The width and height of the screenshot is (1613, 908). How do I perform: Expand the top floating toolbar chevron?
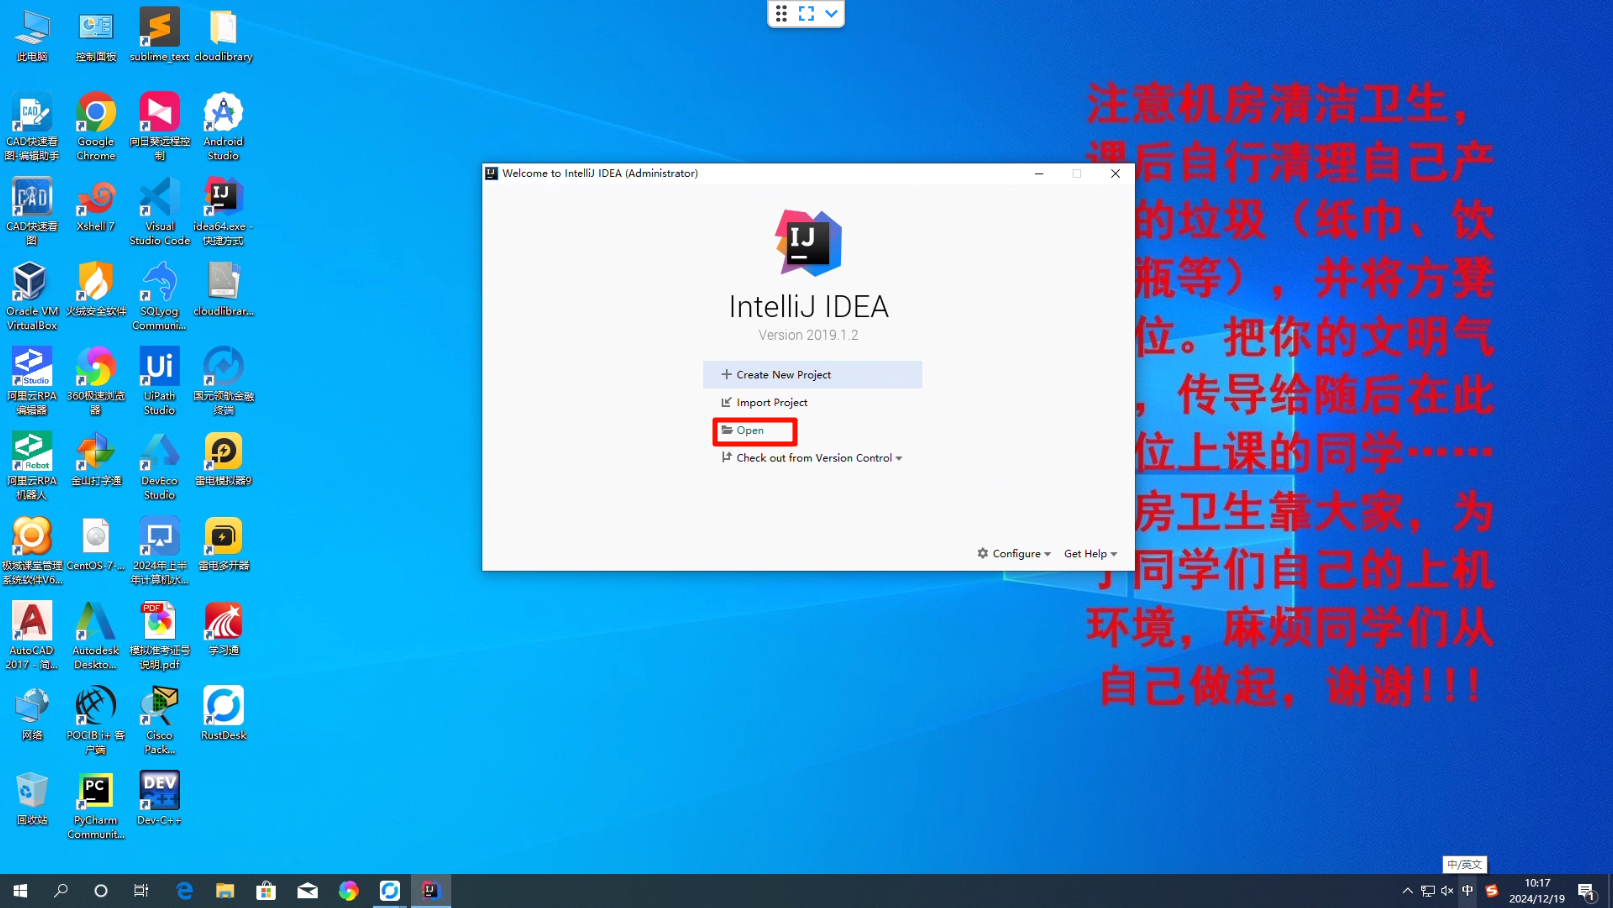click(x=831, y=14)
